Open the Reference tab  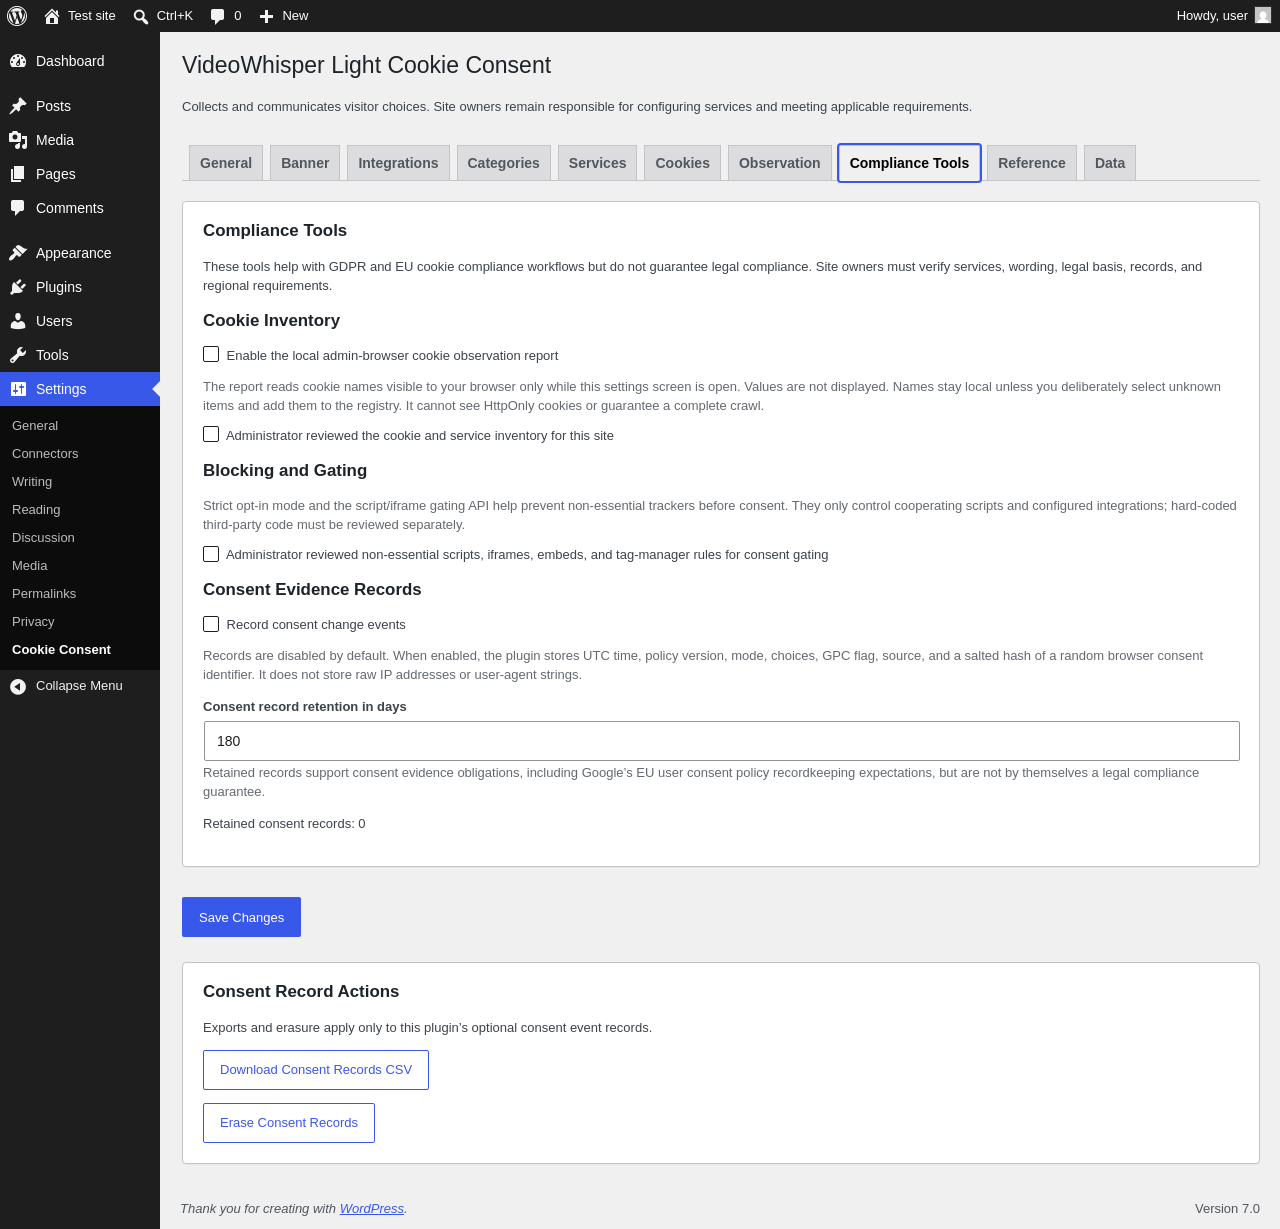pos(1031,163)
